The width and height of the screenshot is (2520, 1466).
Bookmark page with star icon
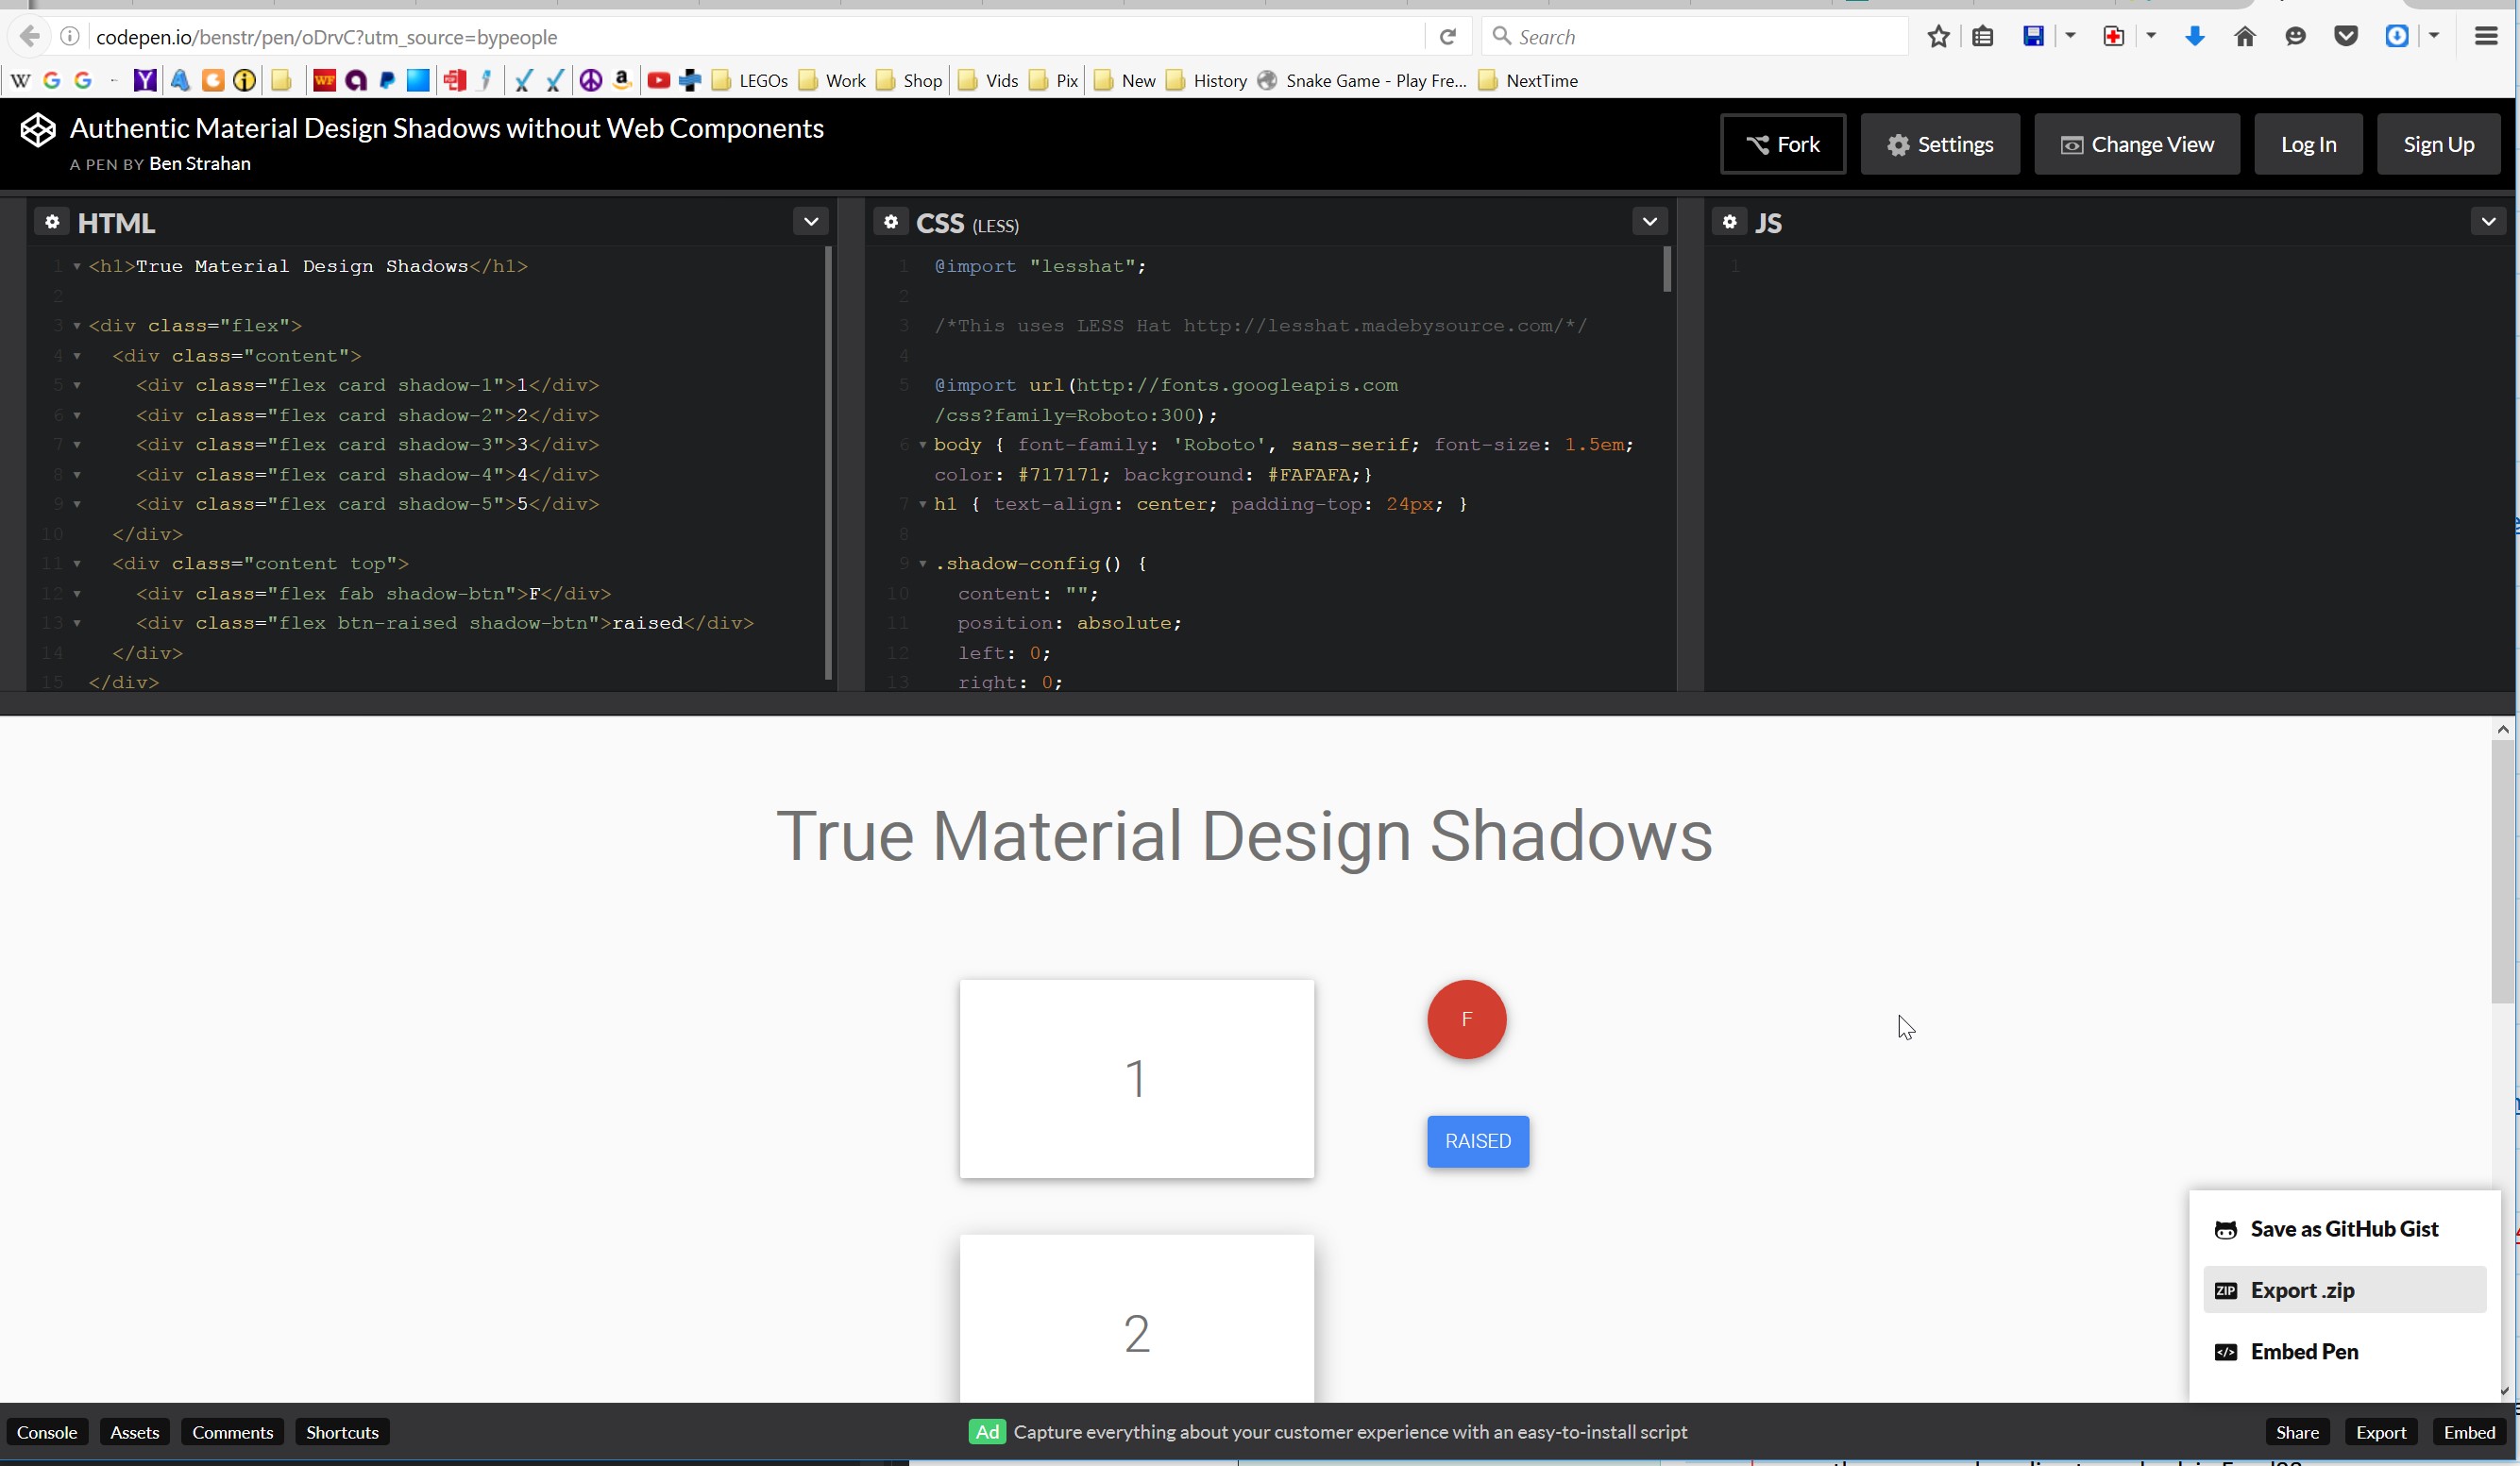click(1938, 37)
